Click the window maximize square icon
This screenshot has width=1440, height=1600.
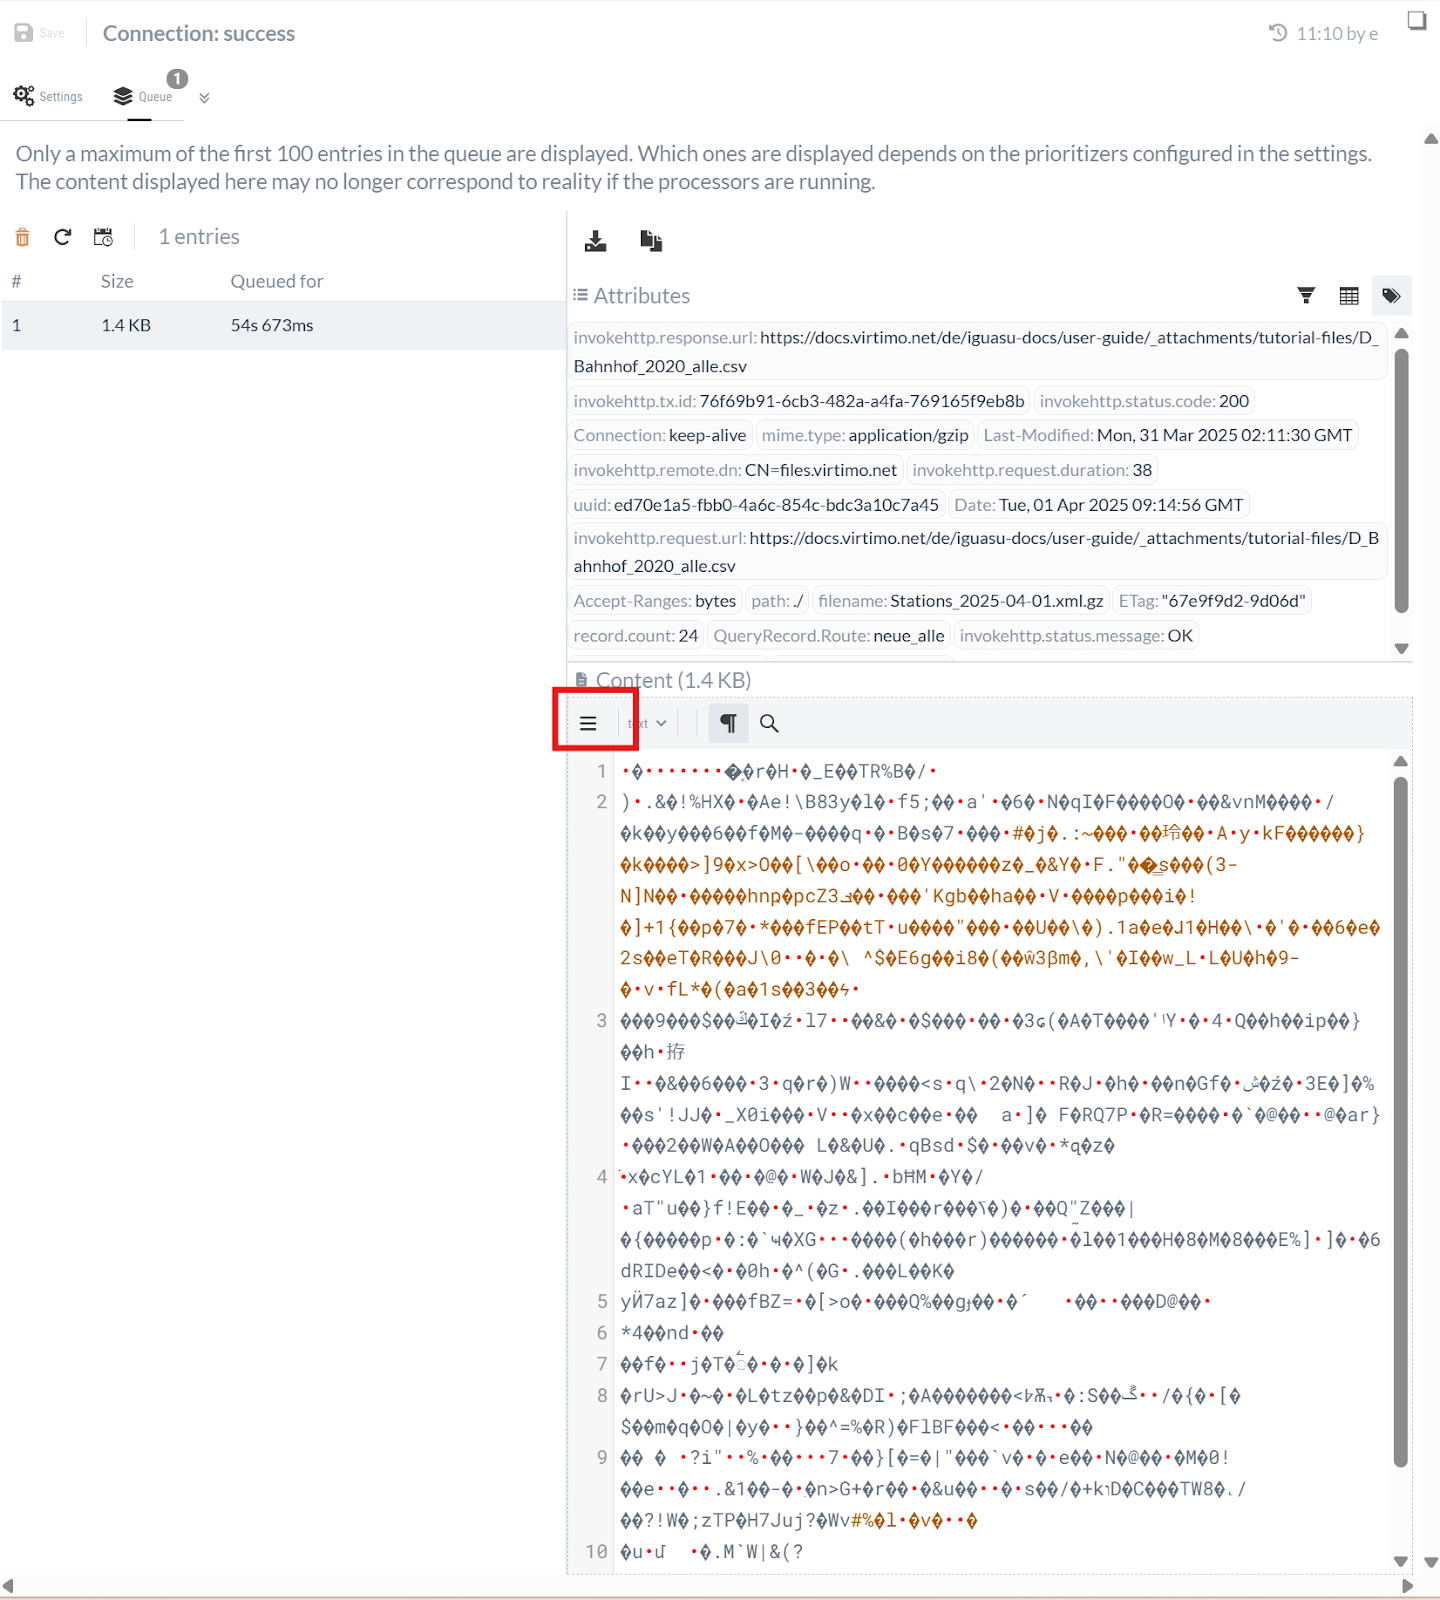[x=1417, y=20]
